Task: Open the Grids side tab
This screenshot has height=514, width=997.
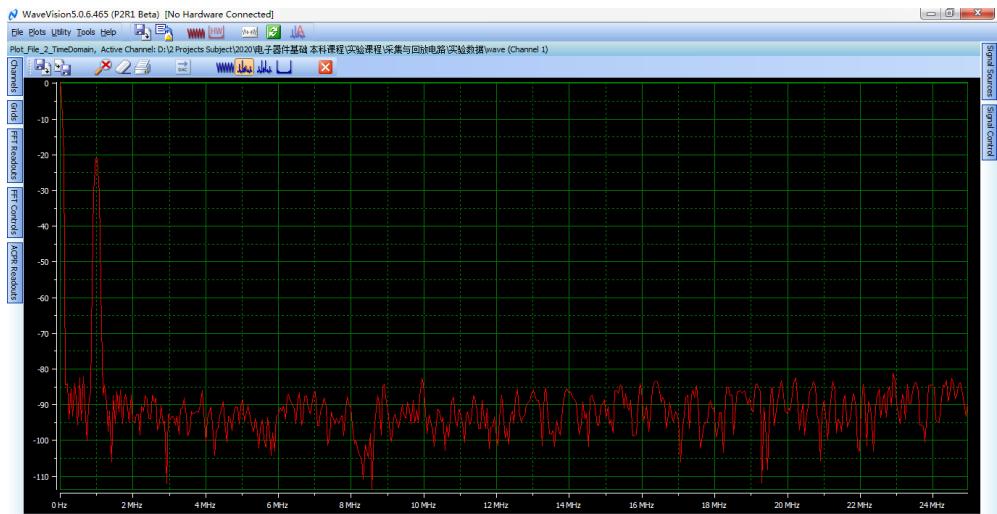Action: [x=14, y=111]
